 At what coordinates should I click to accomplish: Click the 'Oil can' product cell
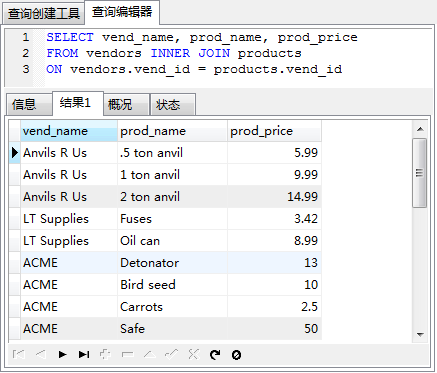tap(172, 241)
